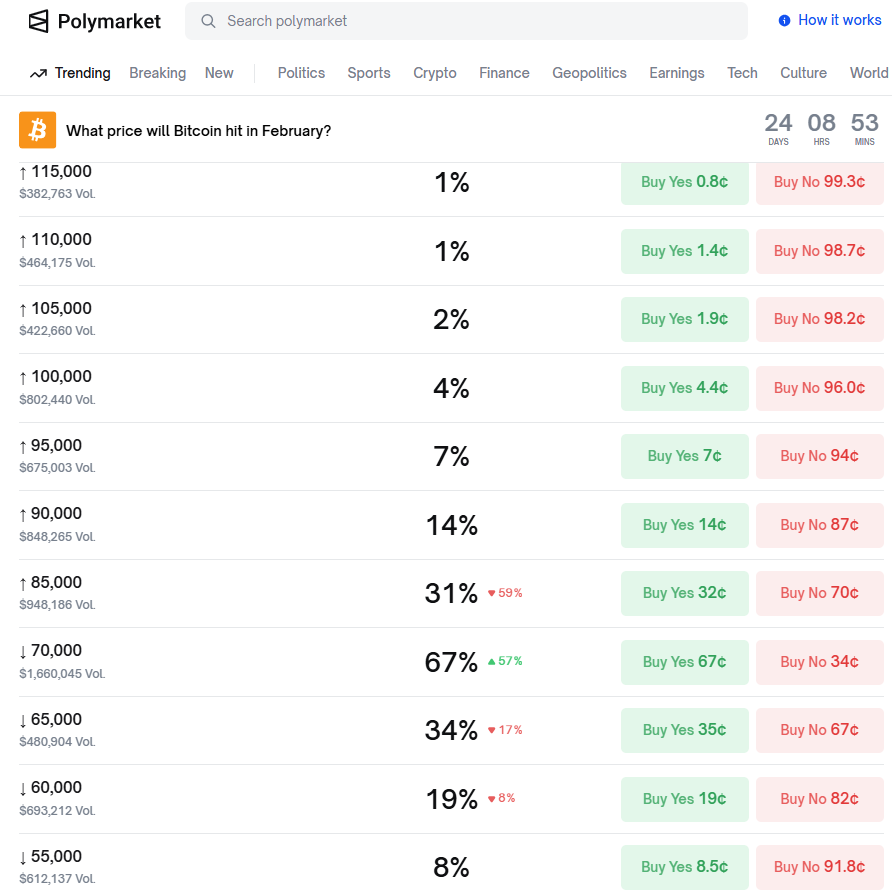This screenshot has width=892, height=896.
Task: Click the Trending arrow icon
Action: [39, 73]
